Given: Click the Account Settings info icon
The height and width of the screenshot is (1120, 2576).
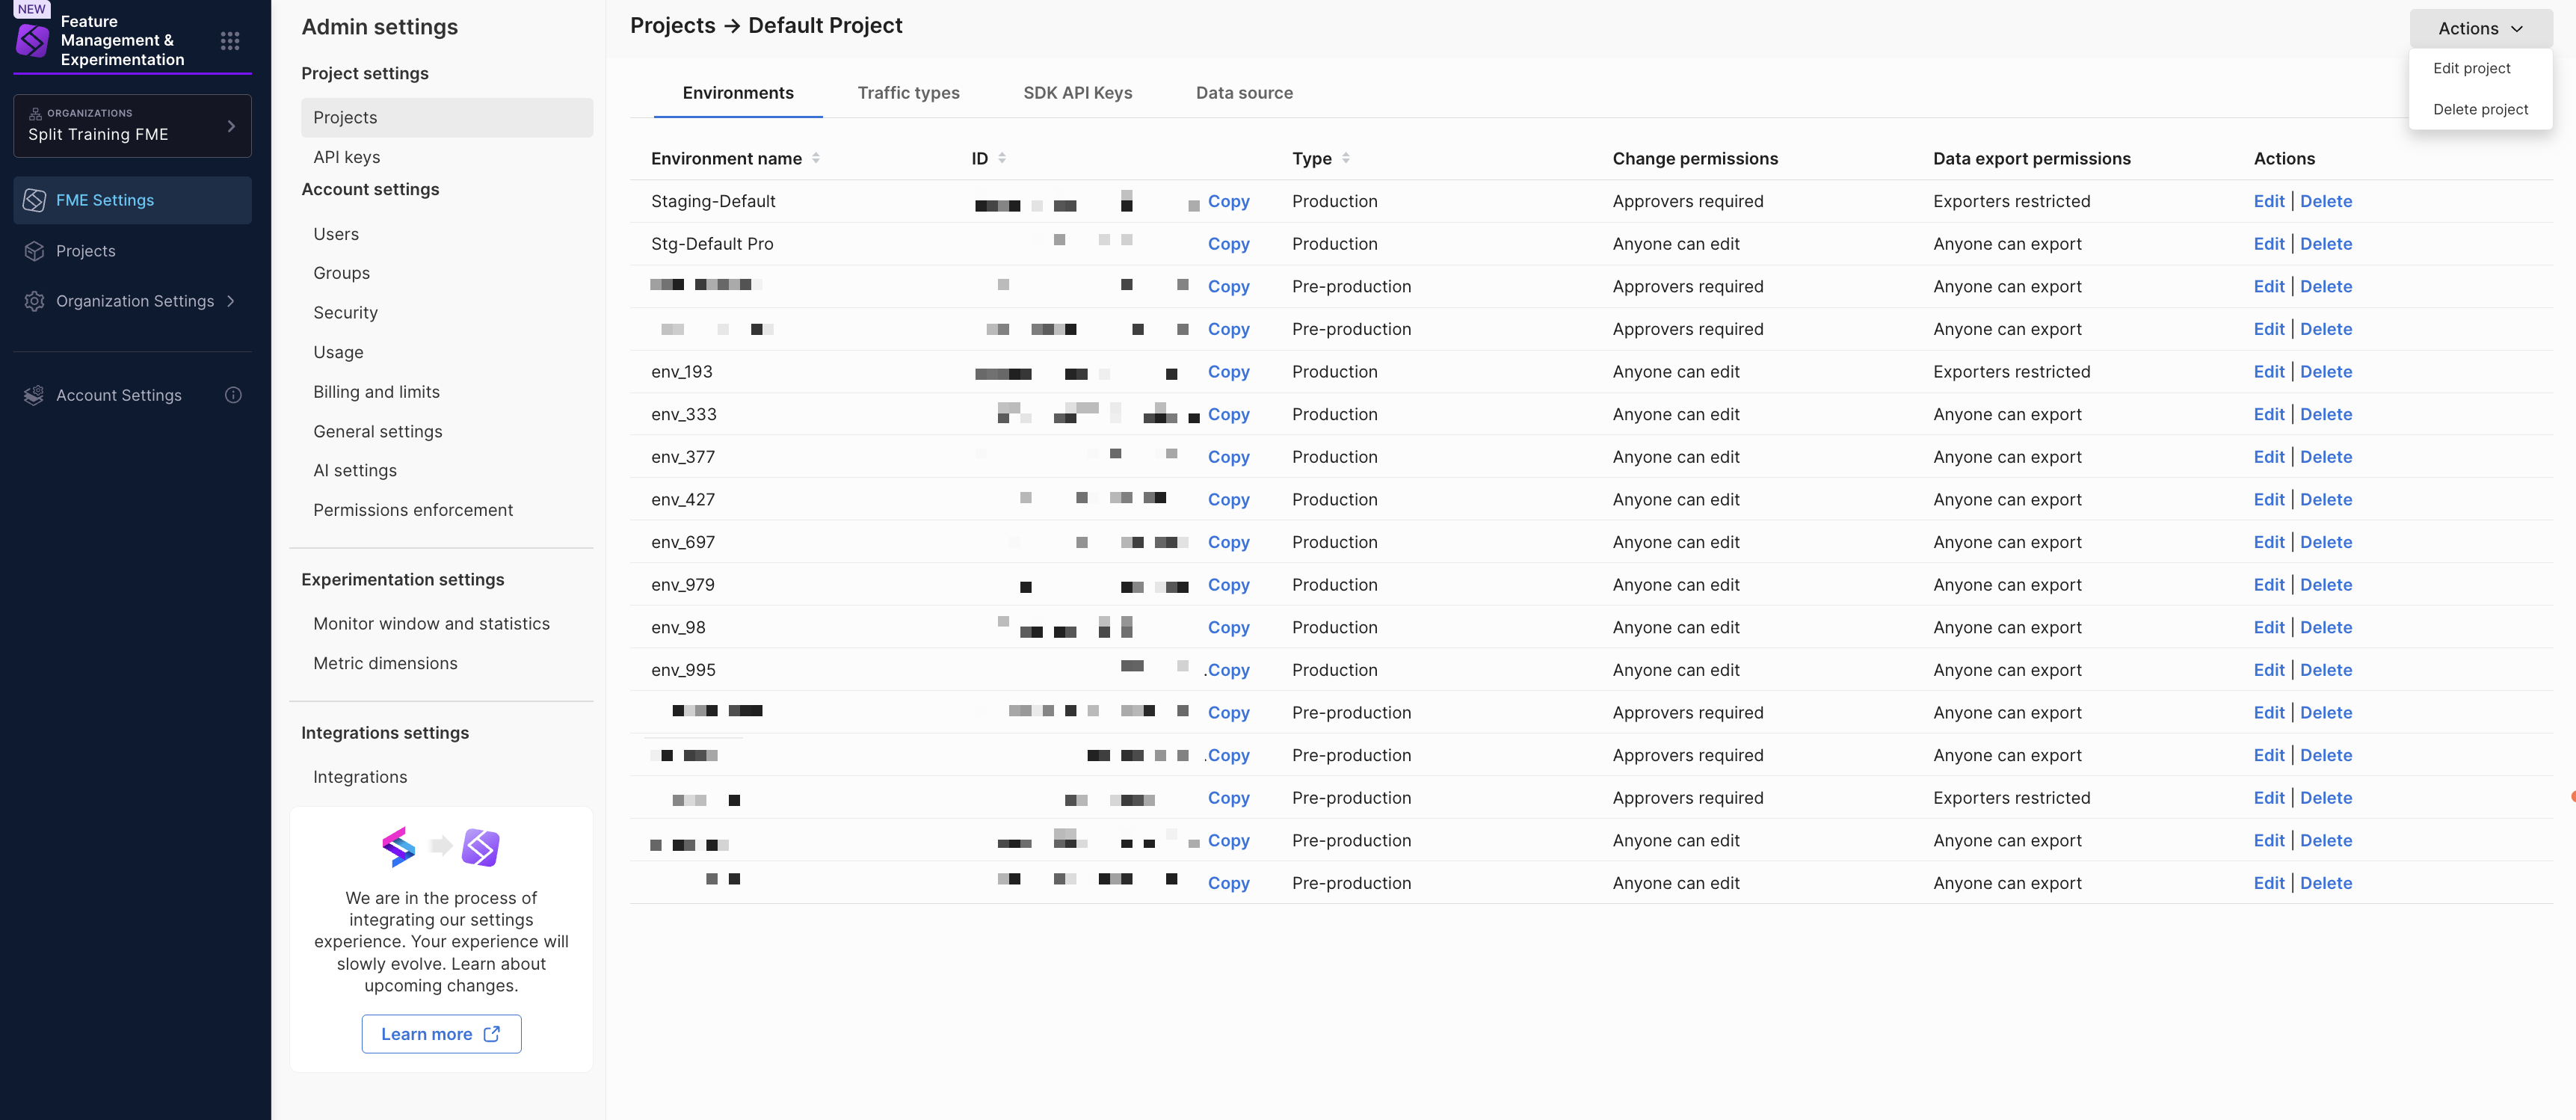Looking at the screenshot, I should 233,395.
